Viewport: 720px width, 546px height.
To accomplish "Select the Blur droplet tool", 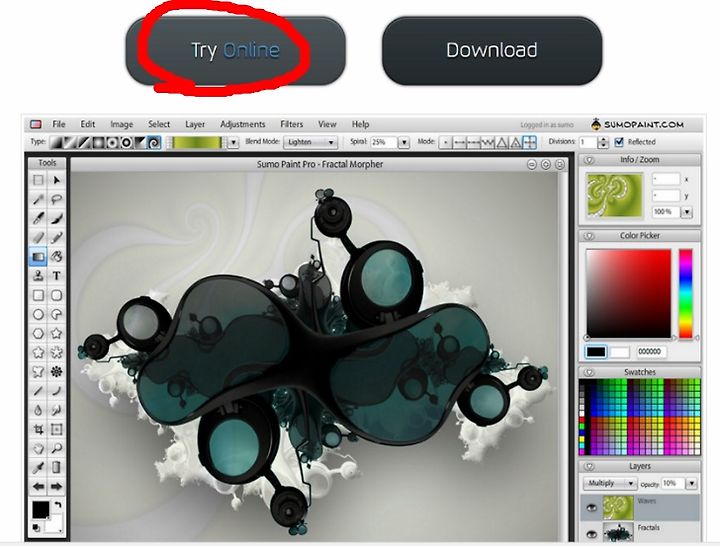I will [x=39, y=410].
